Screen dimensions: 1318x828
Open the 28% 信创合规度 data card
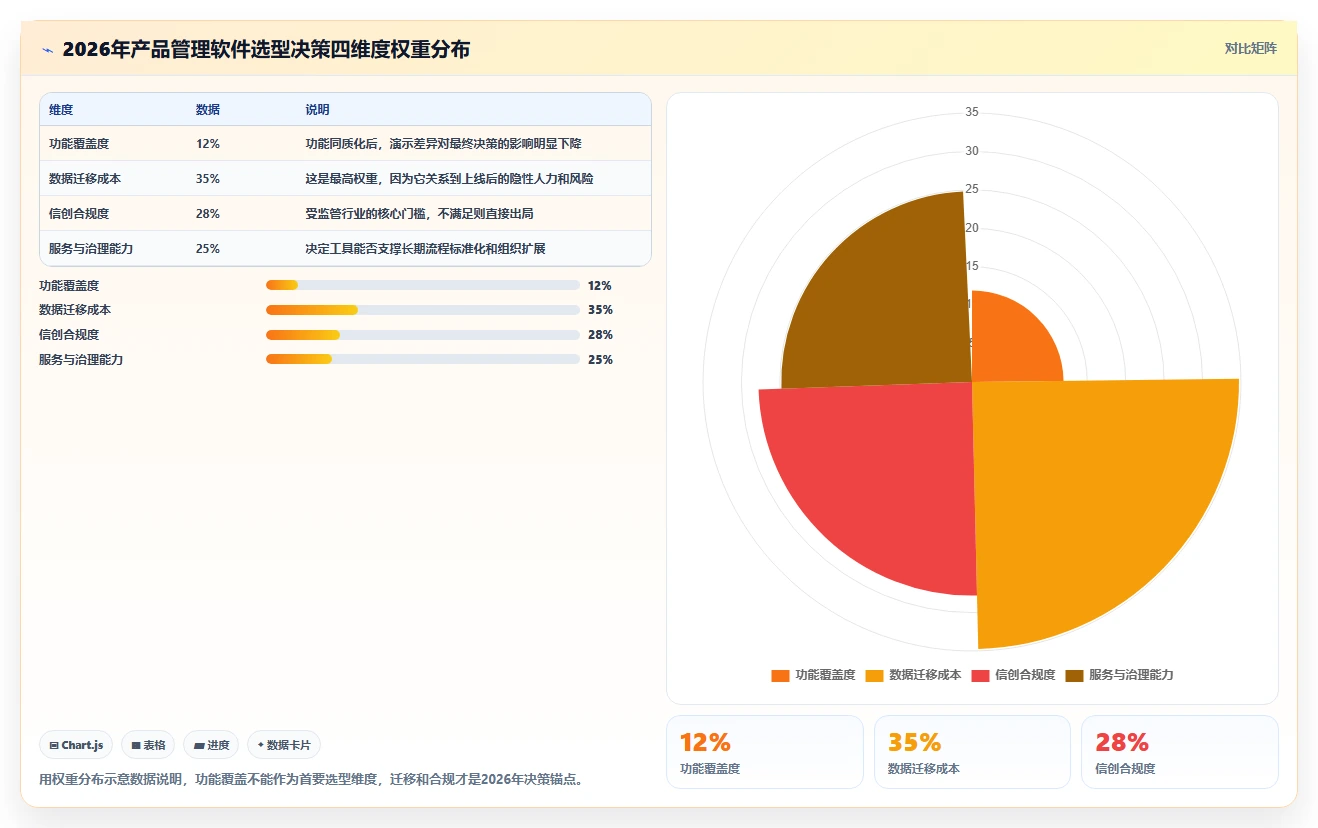click(1180, 752)
